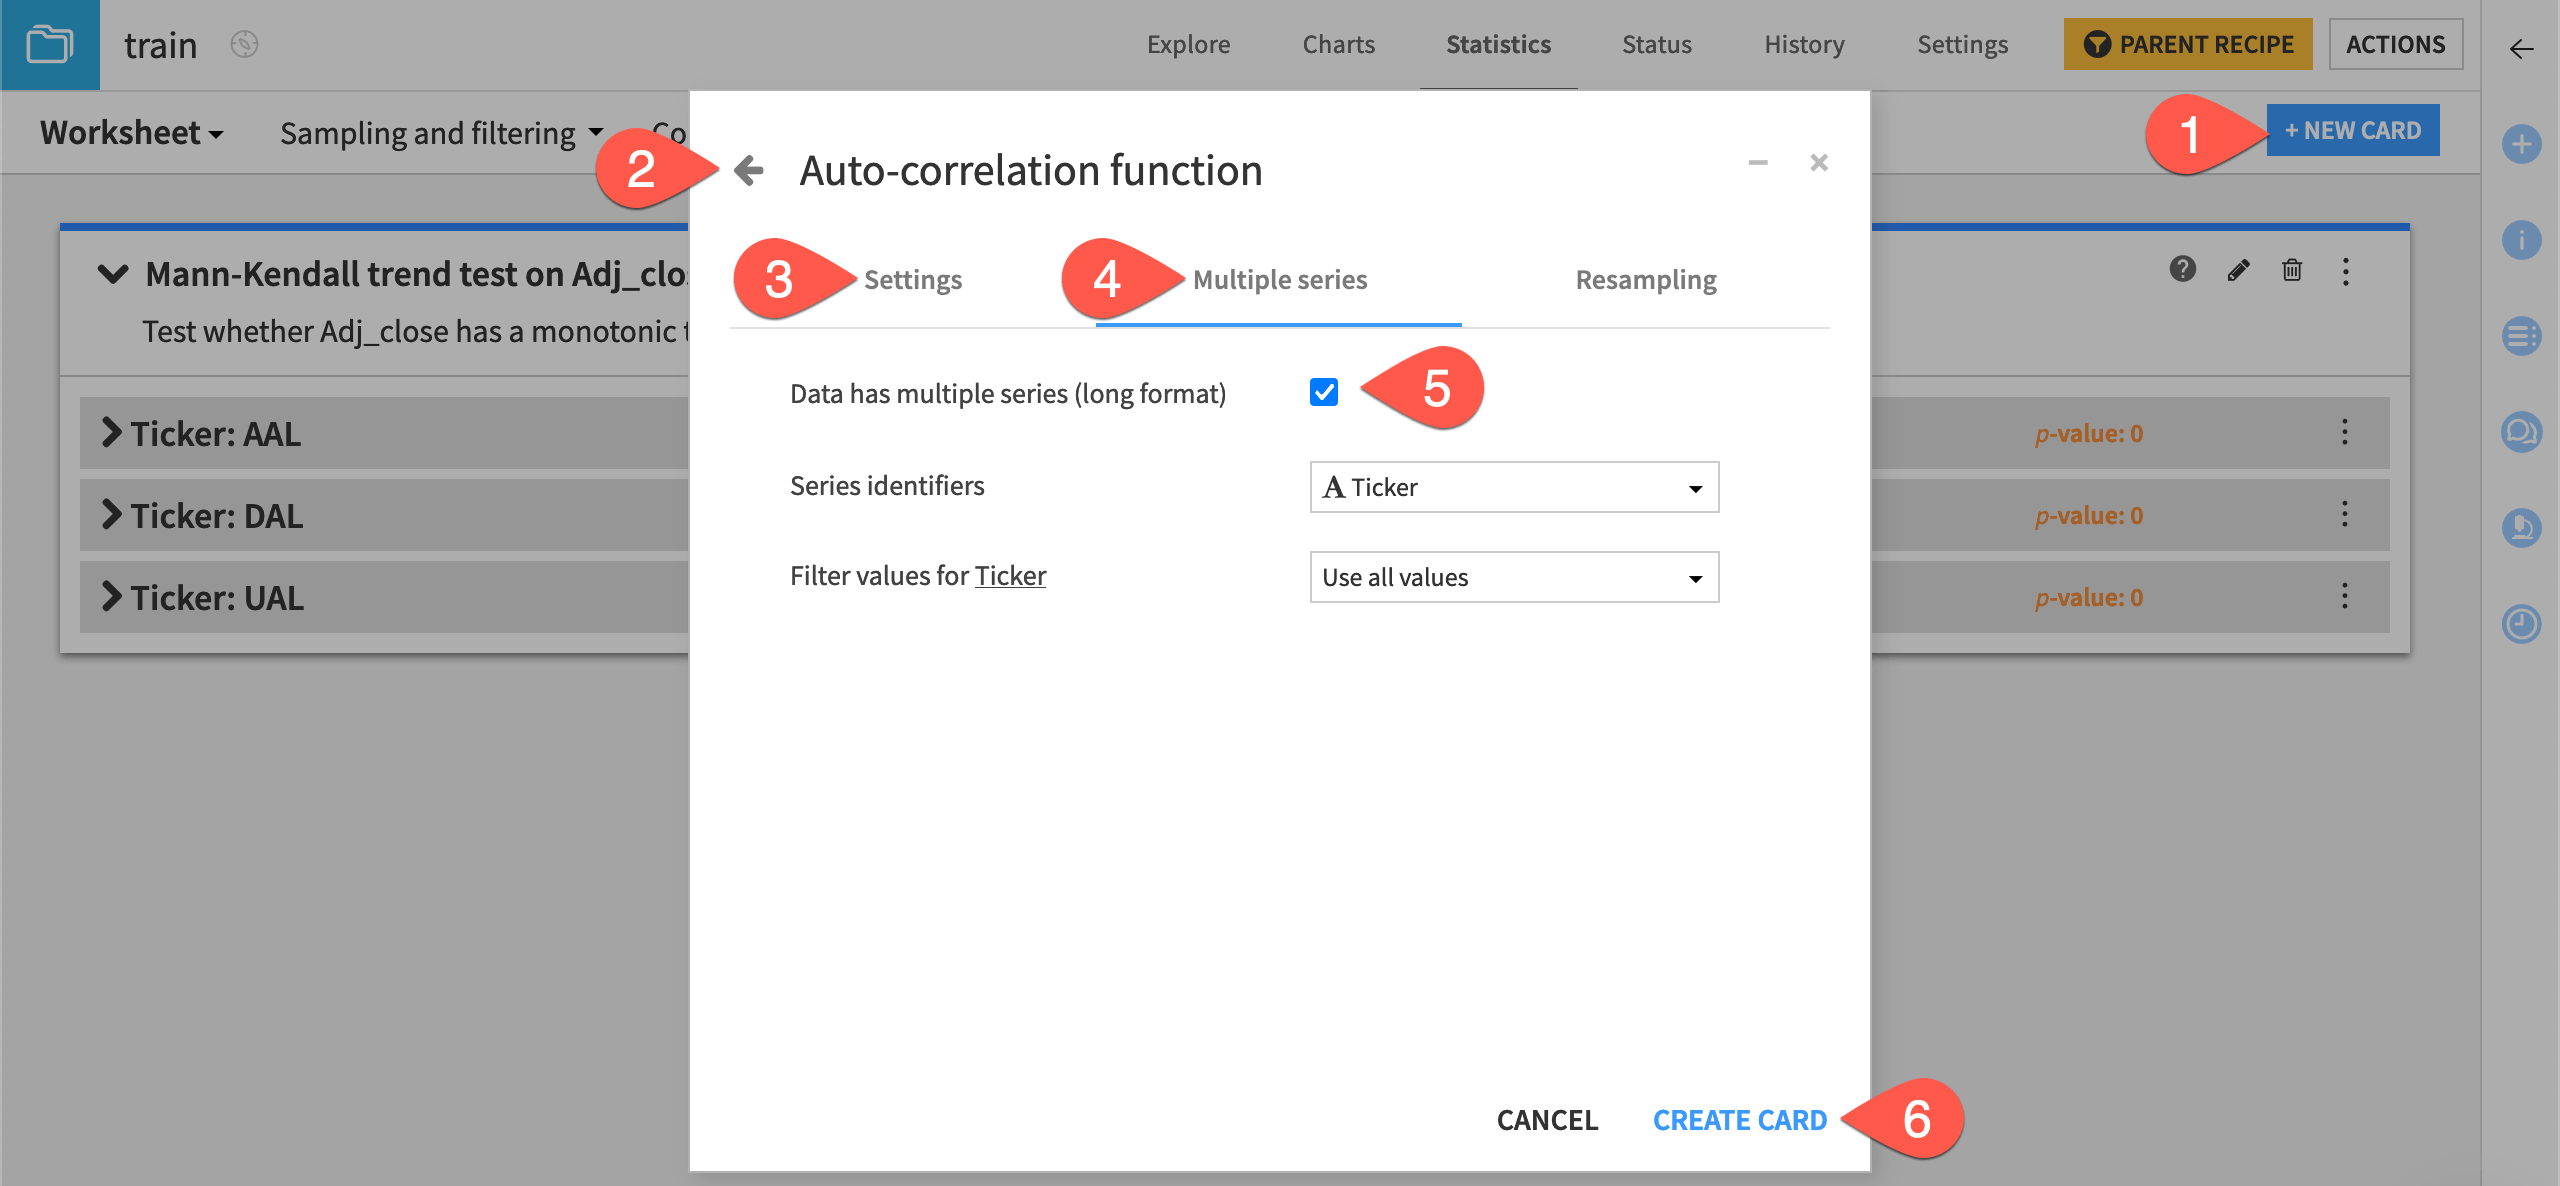Select the Lab icon in the right sidebar
Image resolution: width=2560 pixels, height=1186 pixels.
point(2522,527)
